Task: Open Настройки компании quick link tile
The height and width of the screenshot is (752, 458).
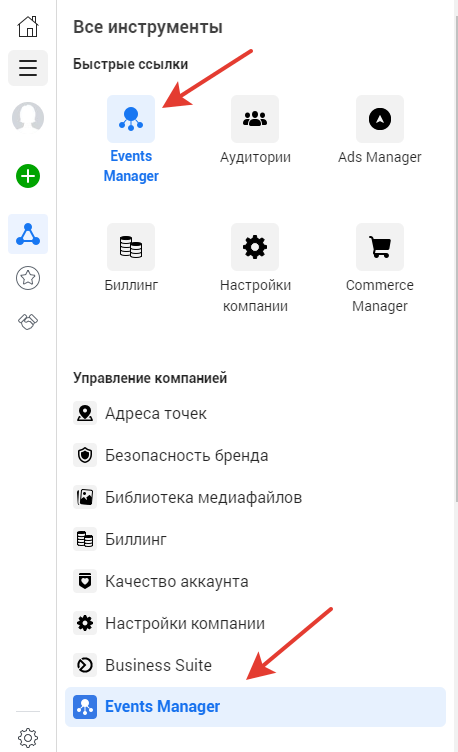Action: (x=255, y=269)
